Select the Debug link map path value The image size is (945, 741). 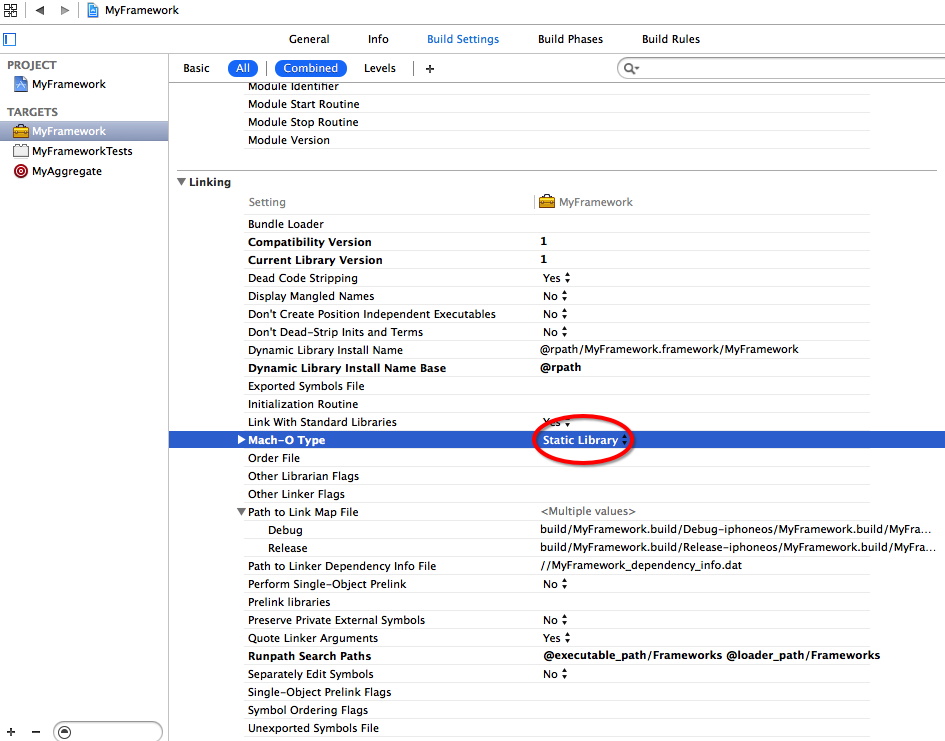[735, 530]
